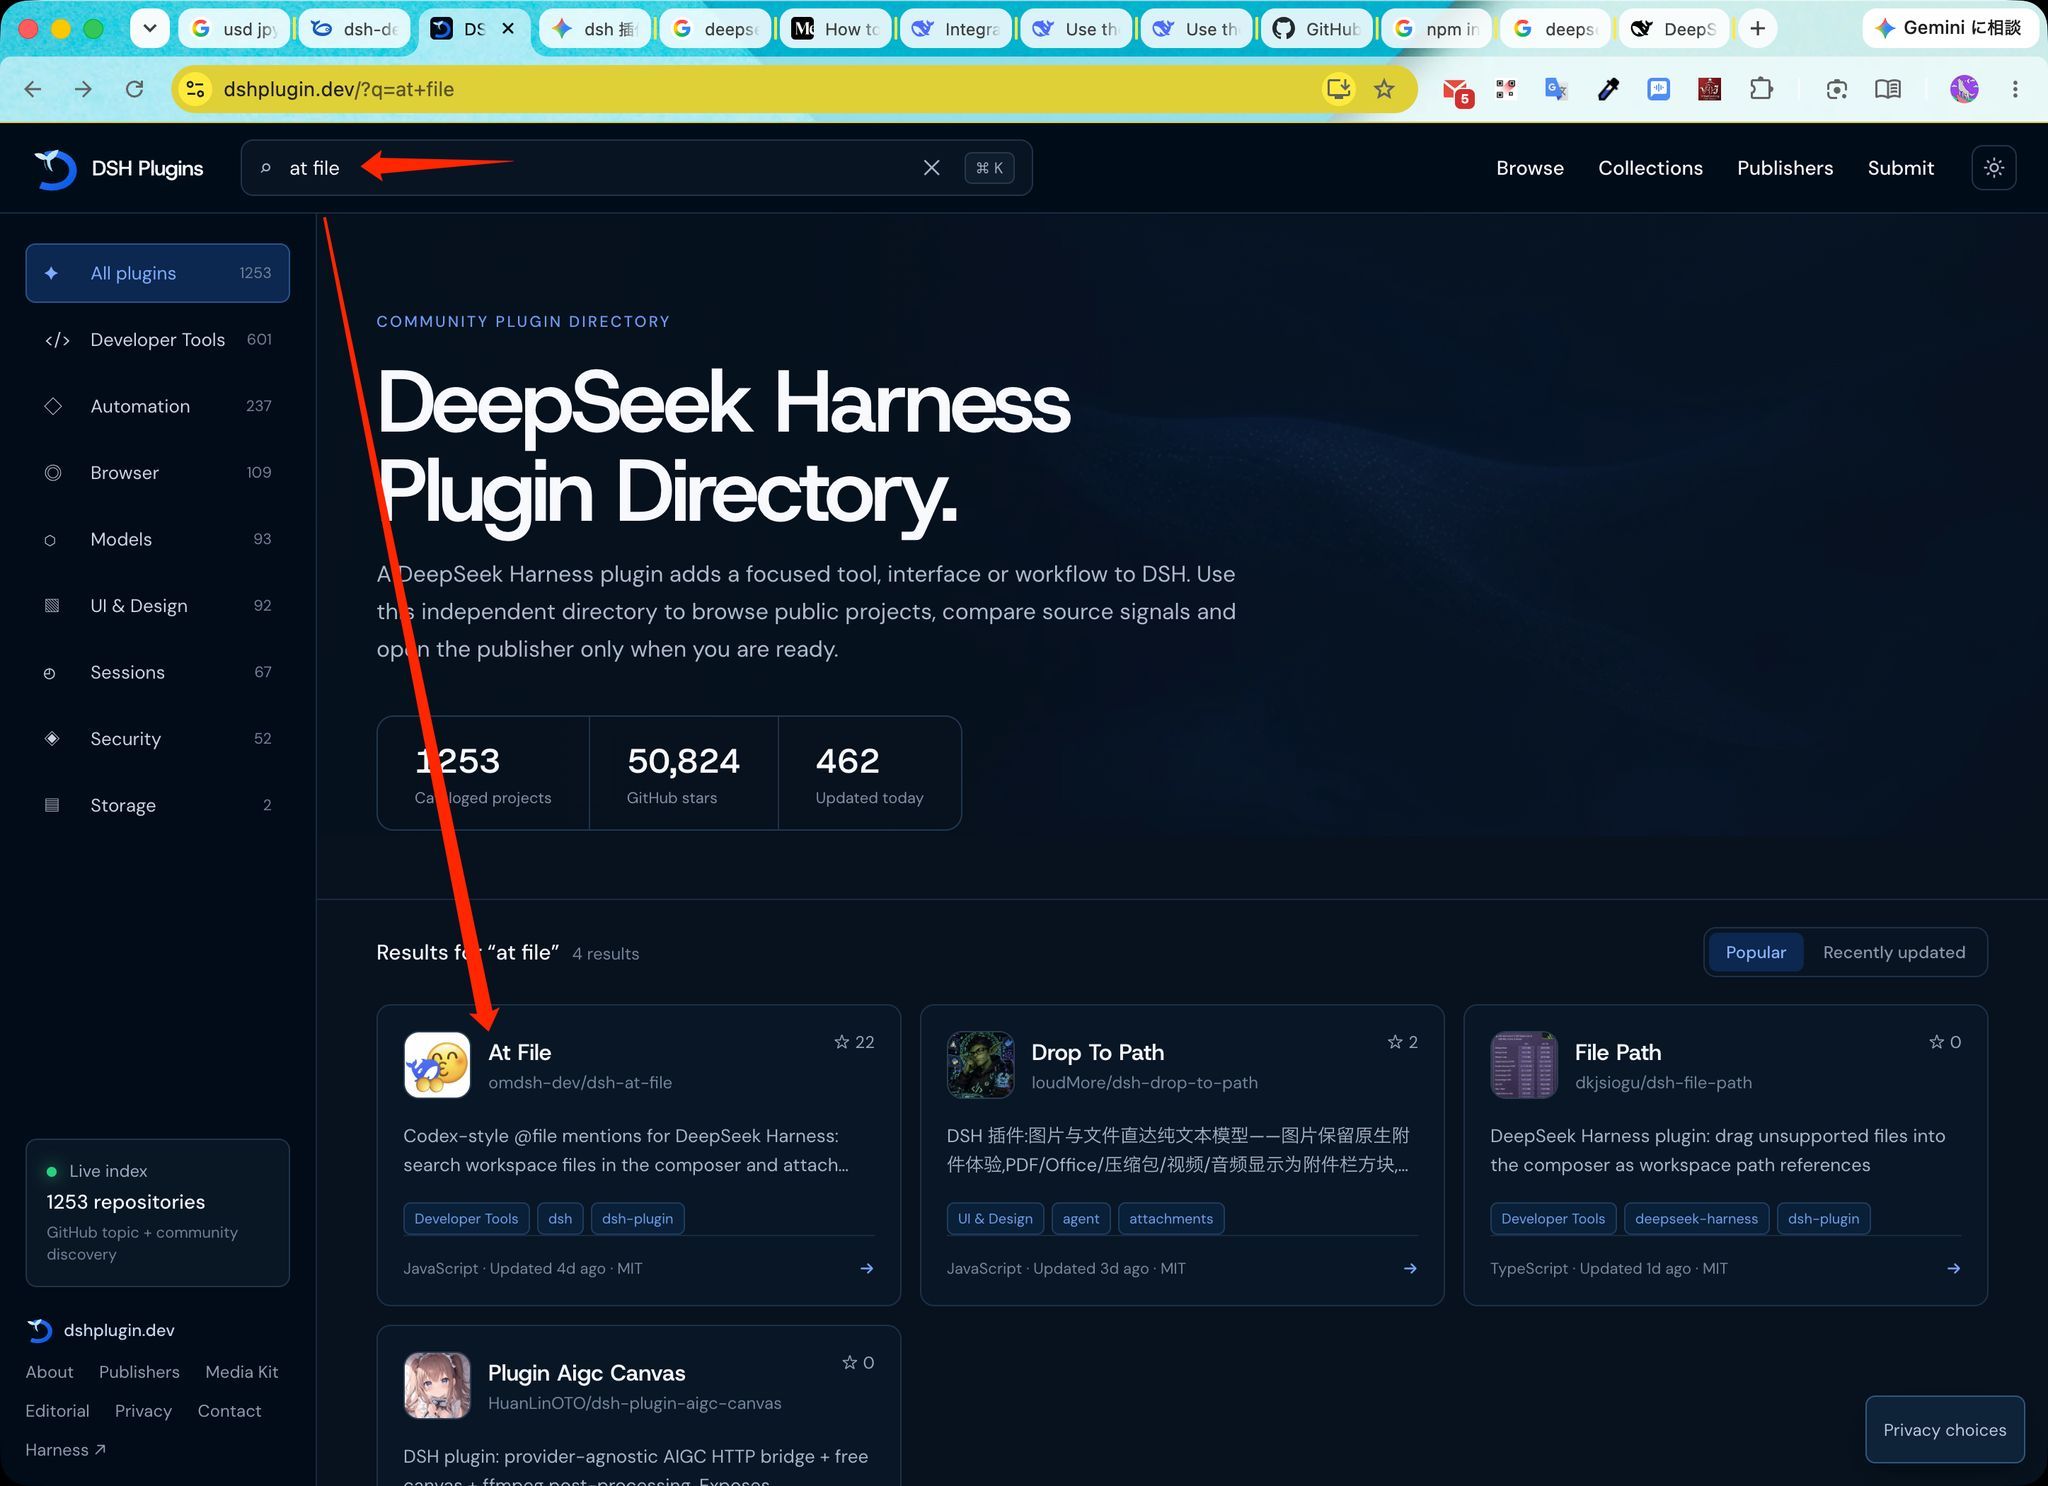
Task: Open File Path card arrow link
Action: (1953, 1268)
